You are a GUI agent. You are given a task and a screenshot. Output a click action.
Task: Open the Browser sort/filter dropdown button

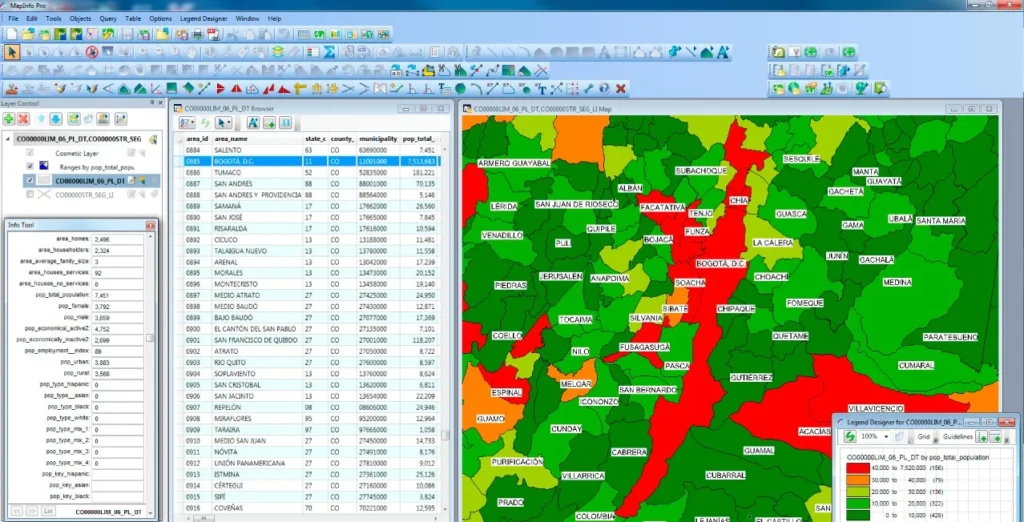(187, 123)
